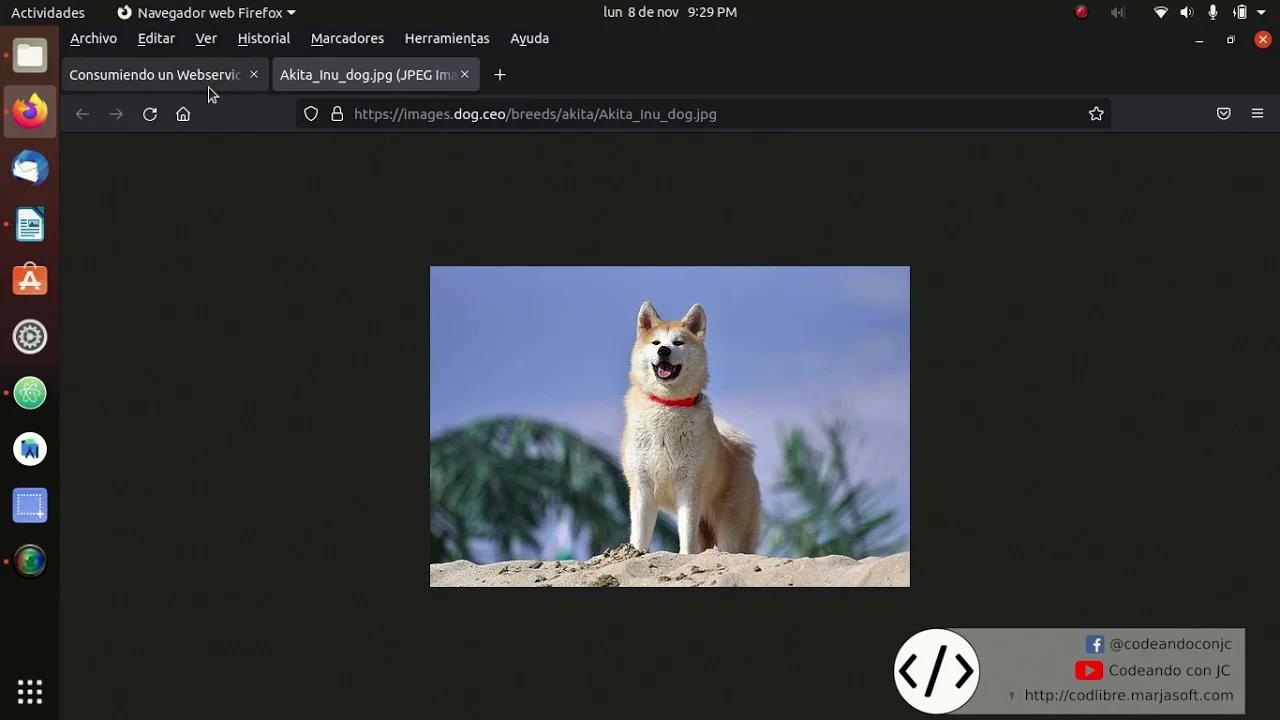The width and height of the screenshot is (1280, 720).
Task: Close the Akita_Inu_dog.jpg tab
Action: click(x=464, y=74)
